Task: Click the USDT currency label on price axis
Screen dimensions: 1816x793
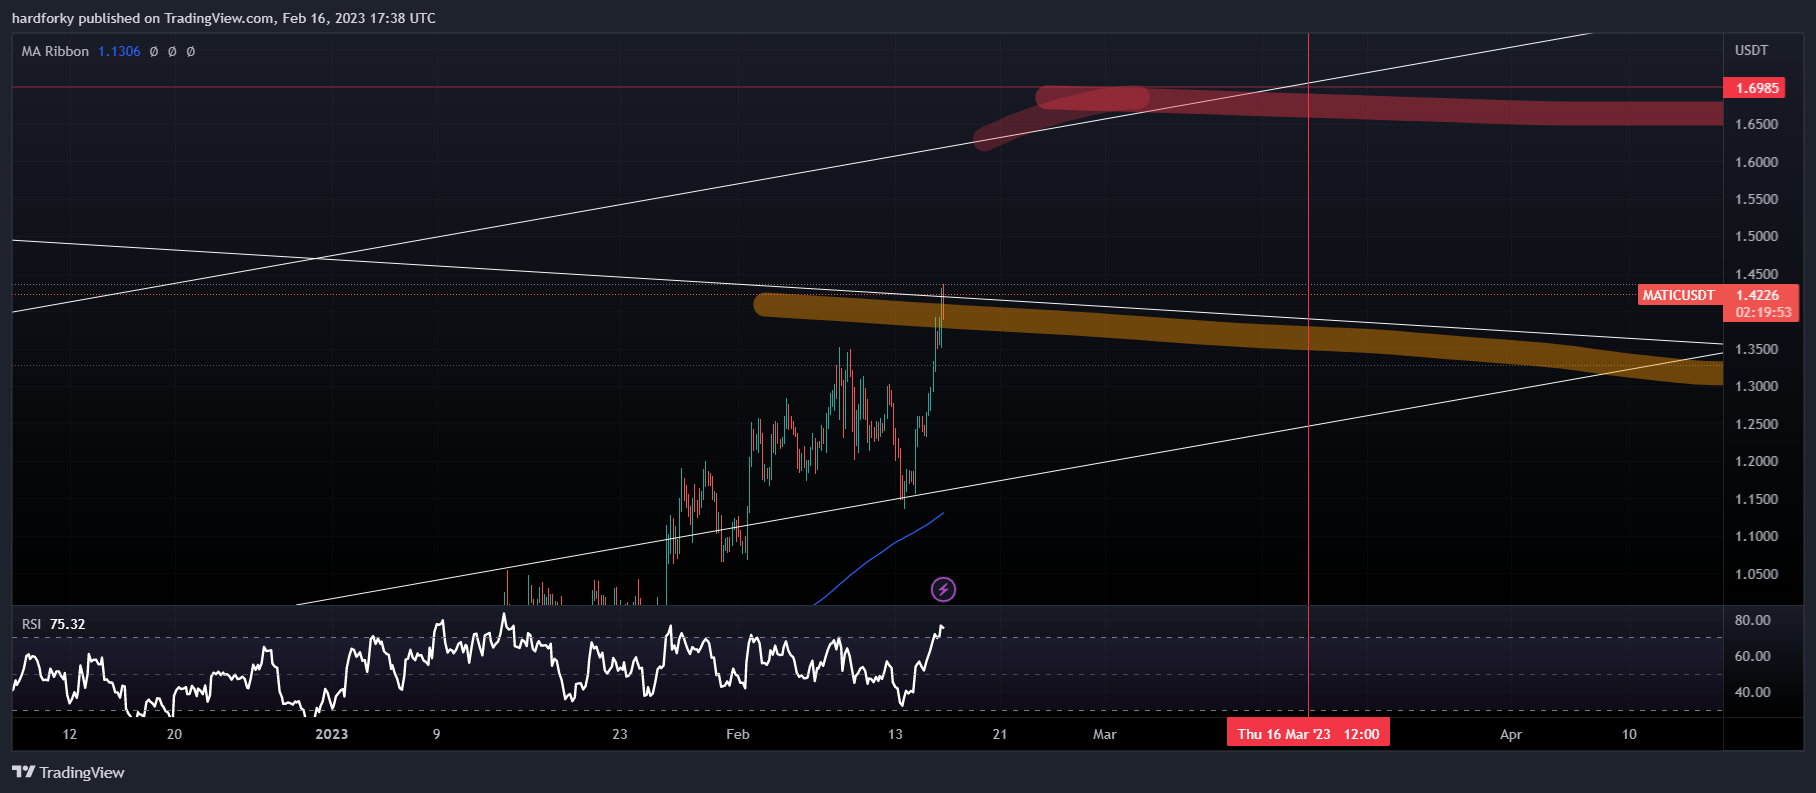Action: tap(1751, 50)
